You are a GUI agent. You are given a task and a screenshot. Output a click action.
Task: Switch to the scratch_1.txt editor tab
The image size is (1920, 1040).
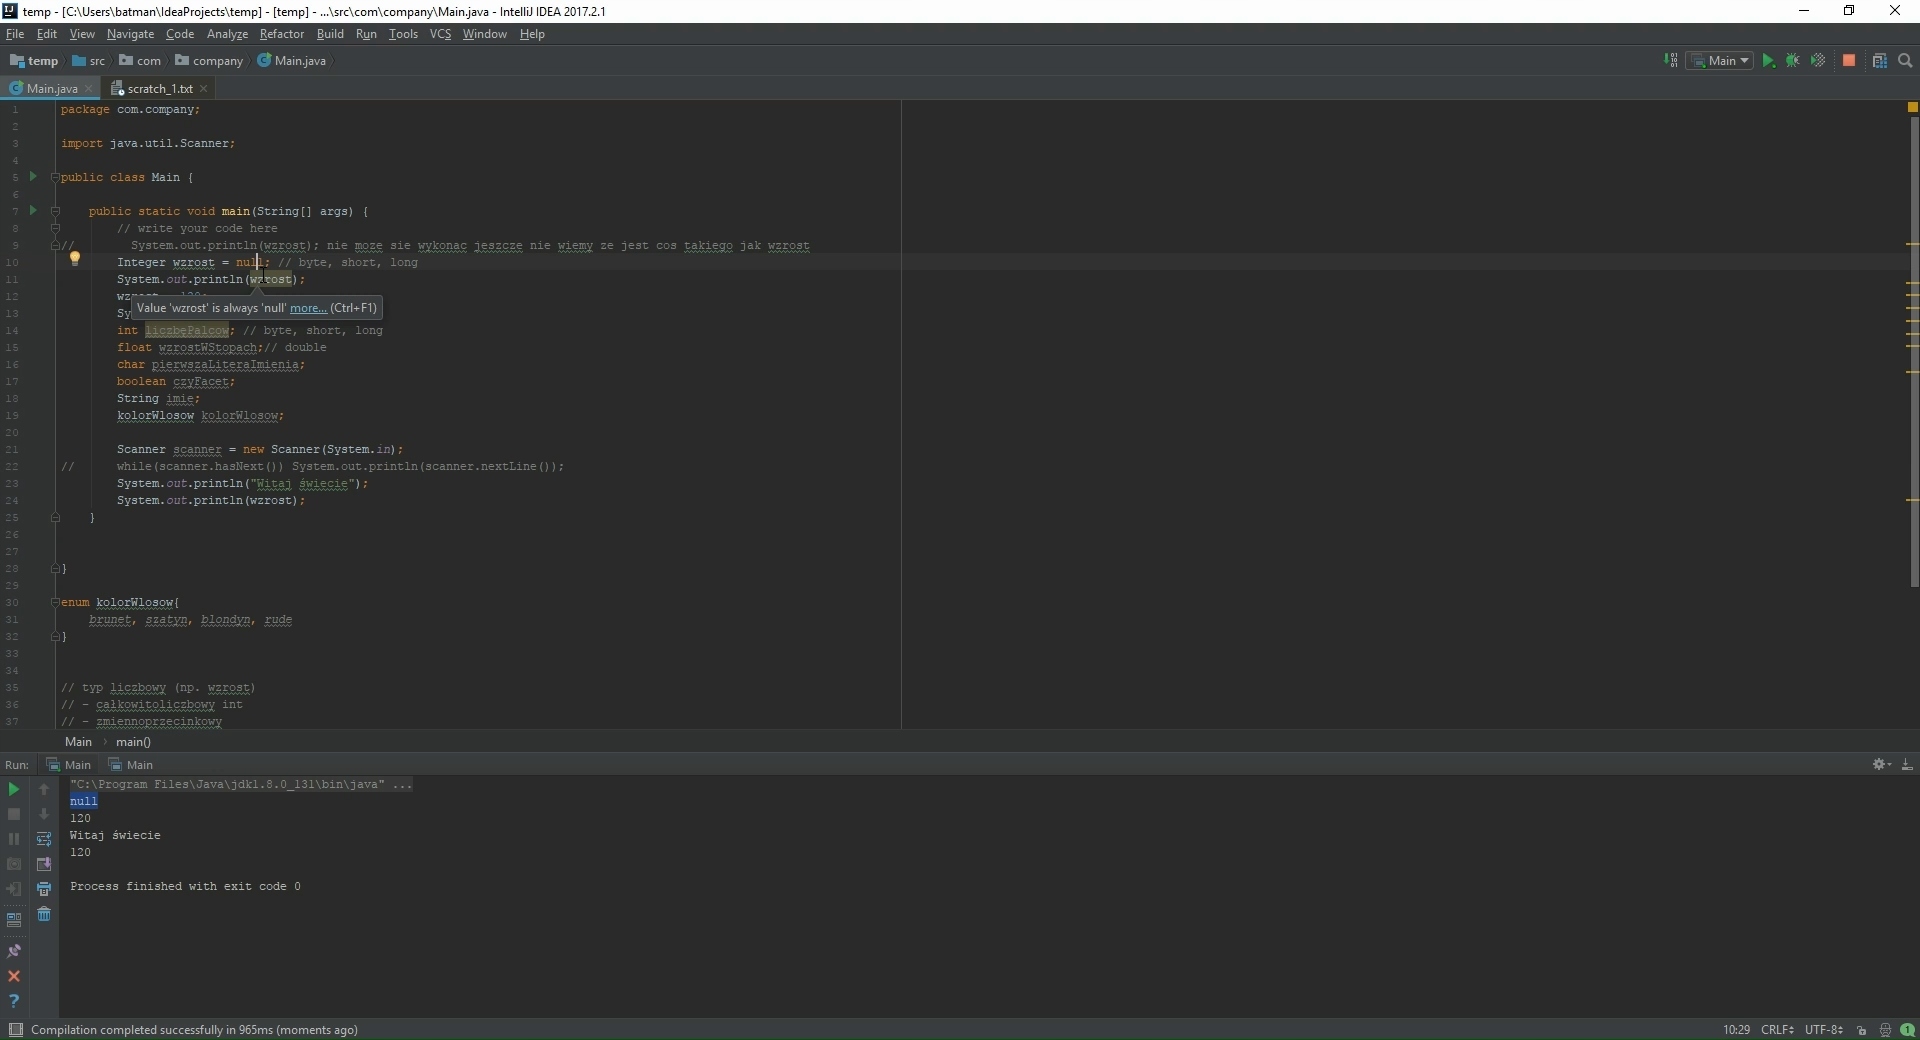(159, 89)
